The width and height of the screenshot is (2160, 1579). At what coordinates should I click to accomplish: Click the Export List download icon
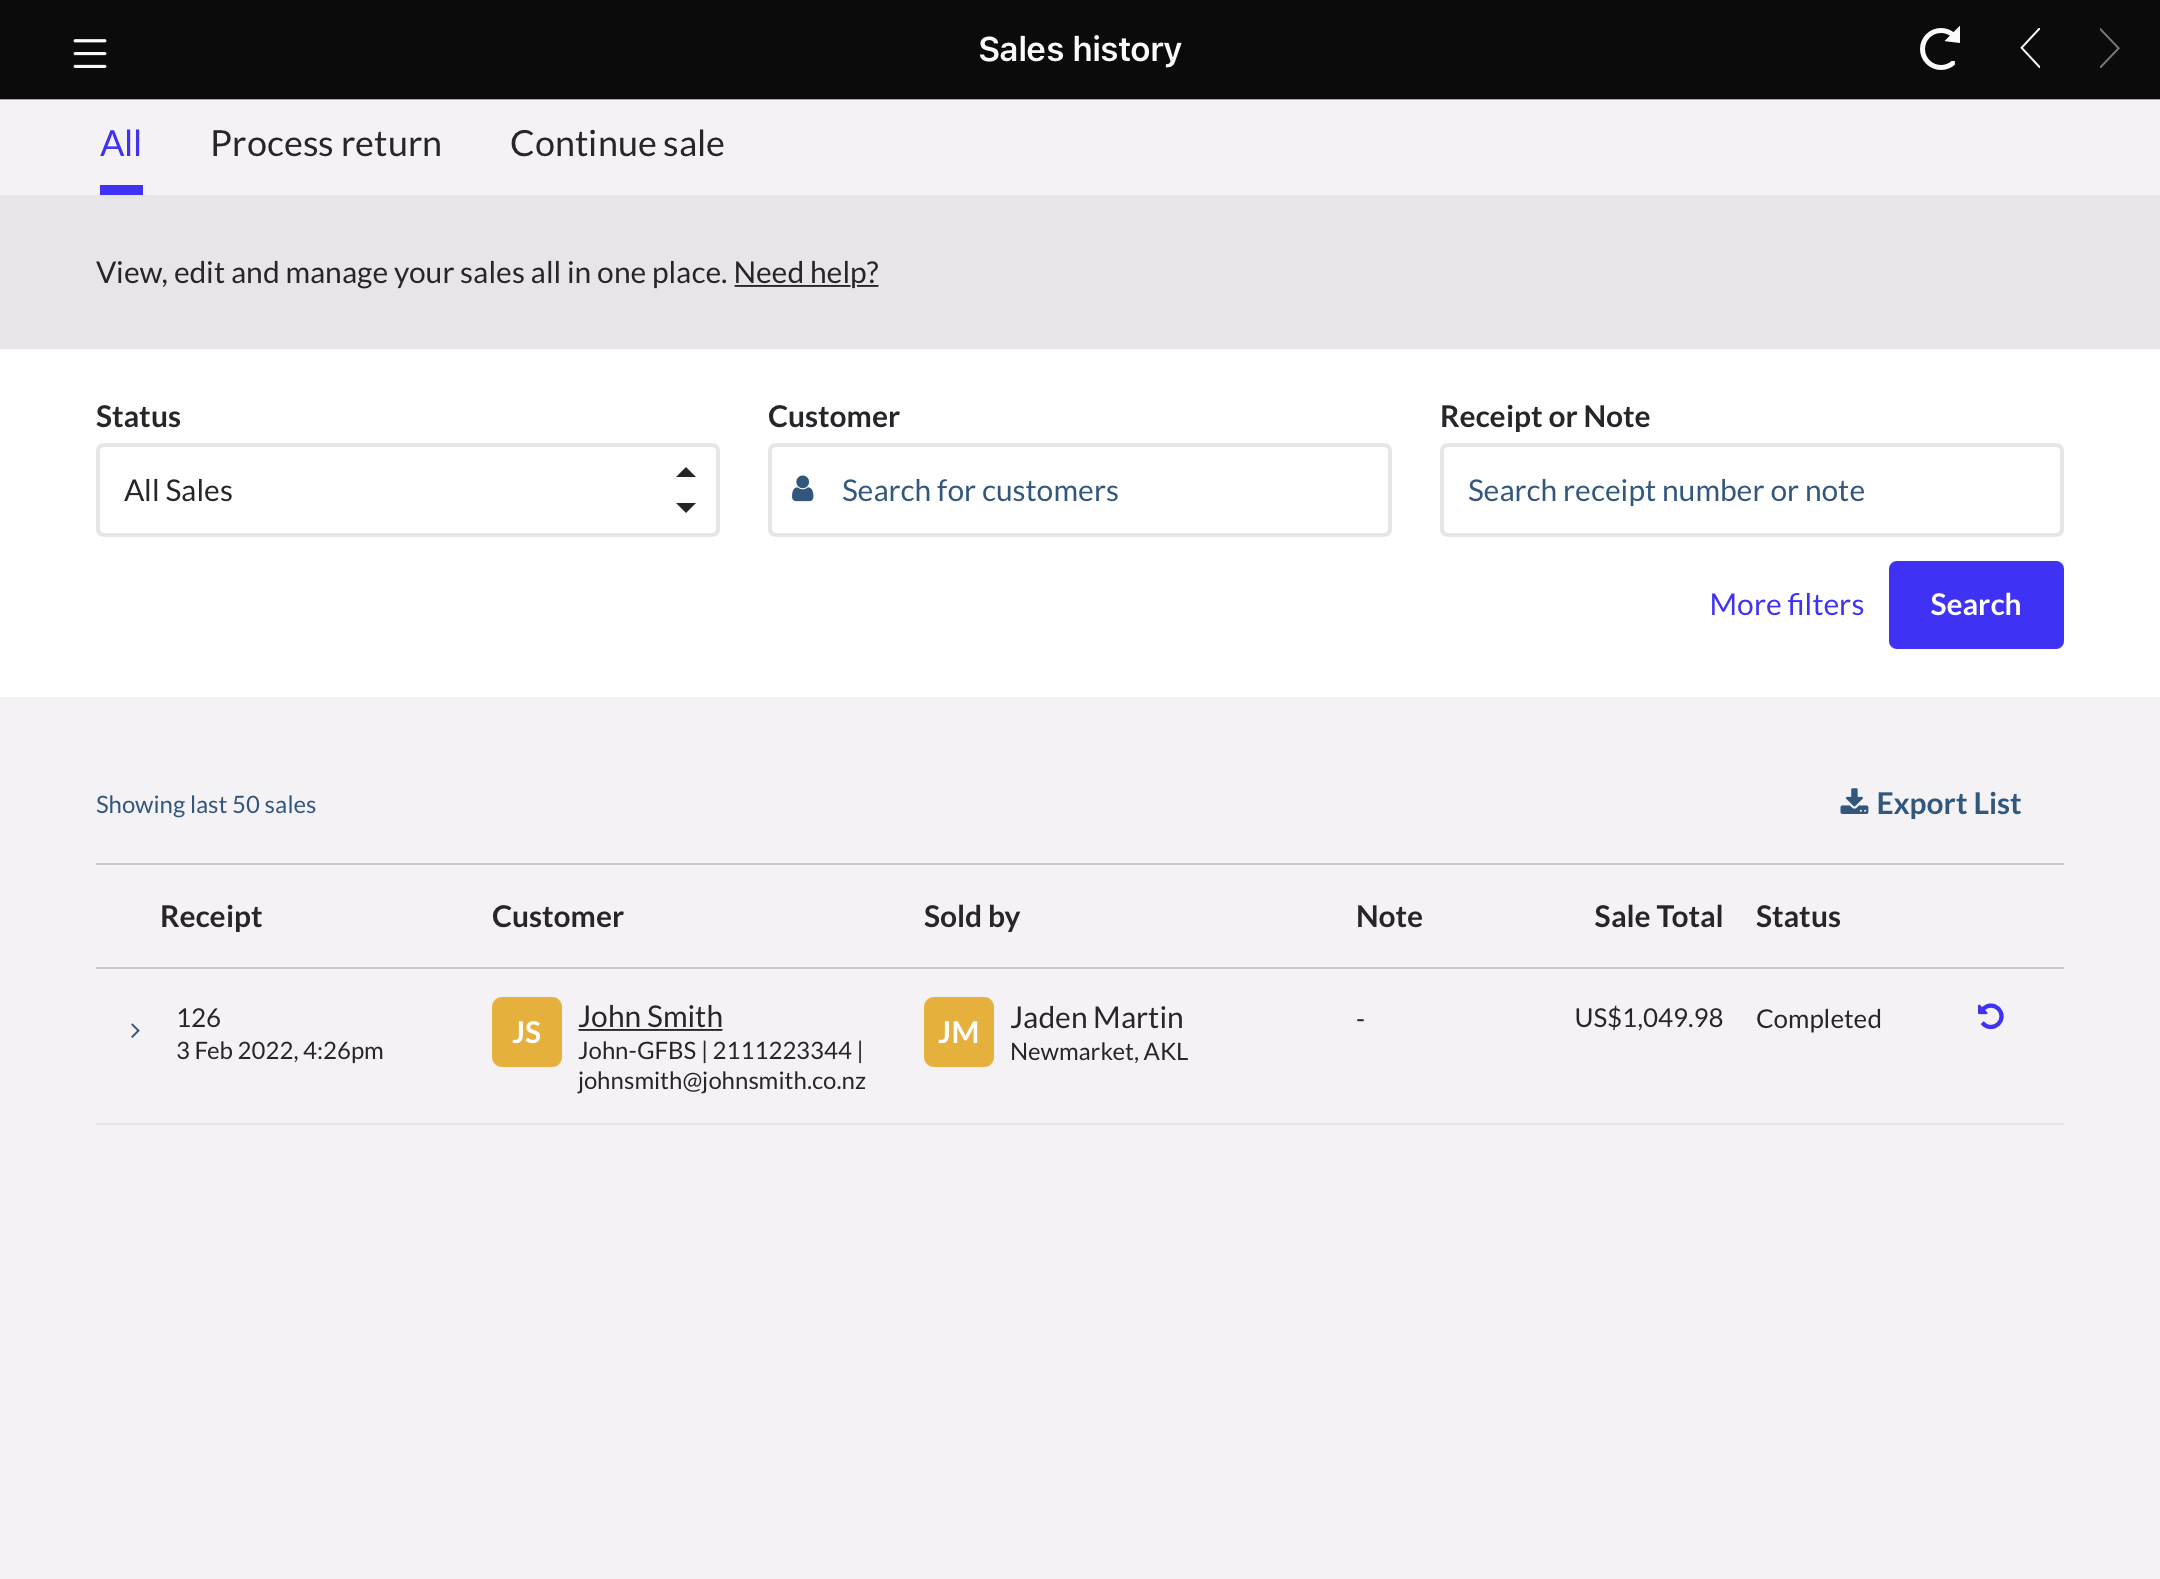(1853, 803)
